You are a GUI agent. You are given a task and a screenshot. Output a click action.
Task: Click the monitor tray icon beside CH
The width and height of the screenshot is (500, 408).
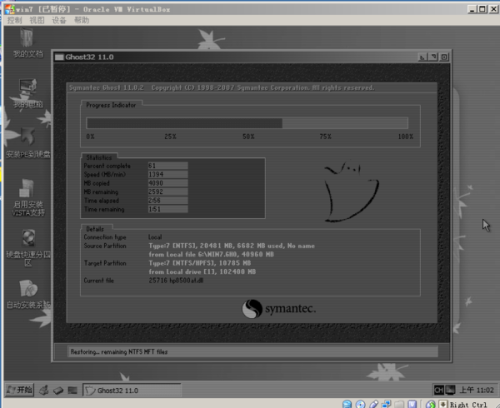coord(450,389)
